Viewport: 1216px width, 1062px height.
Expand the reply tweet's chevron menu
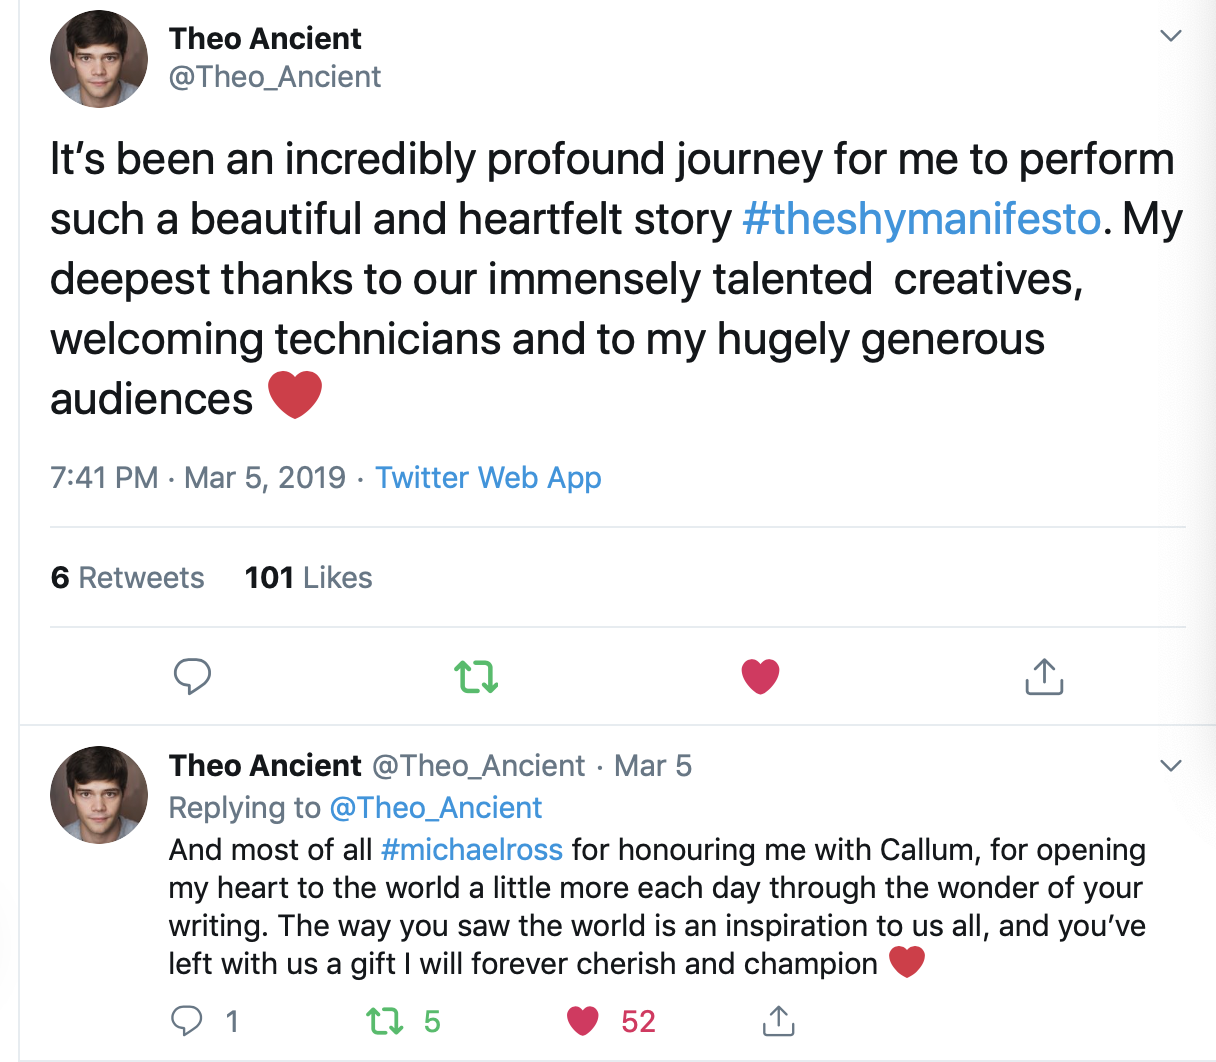pos(1170,766)
